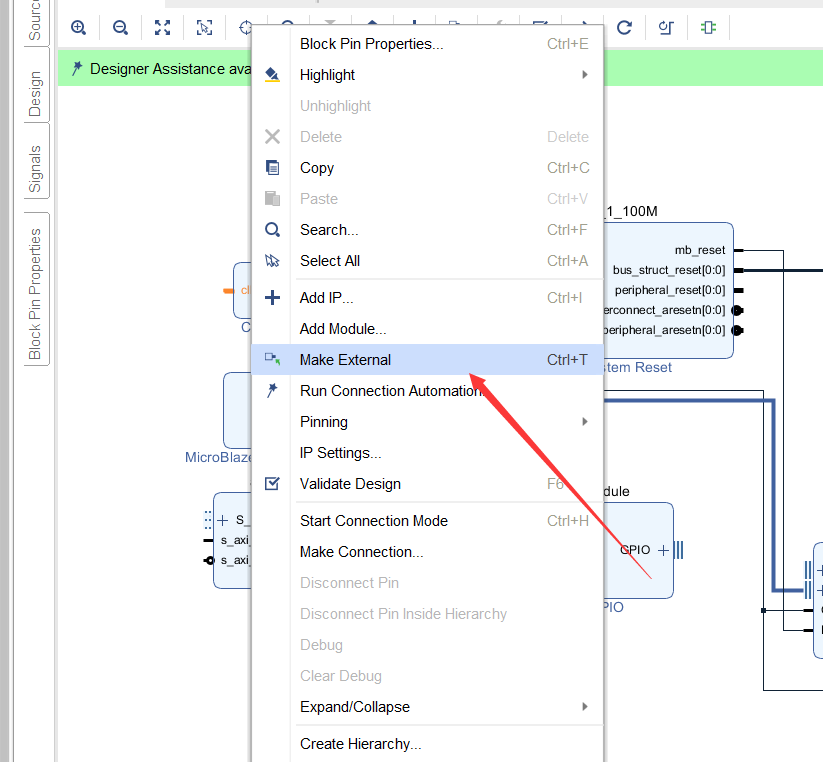Select Run Connection Automation menu entry

390,391
